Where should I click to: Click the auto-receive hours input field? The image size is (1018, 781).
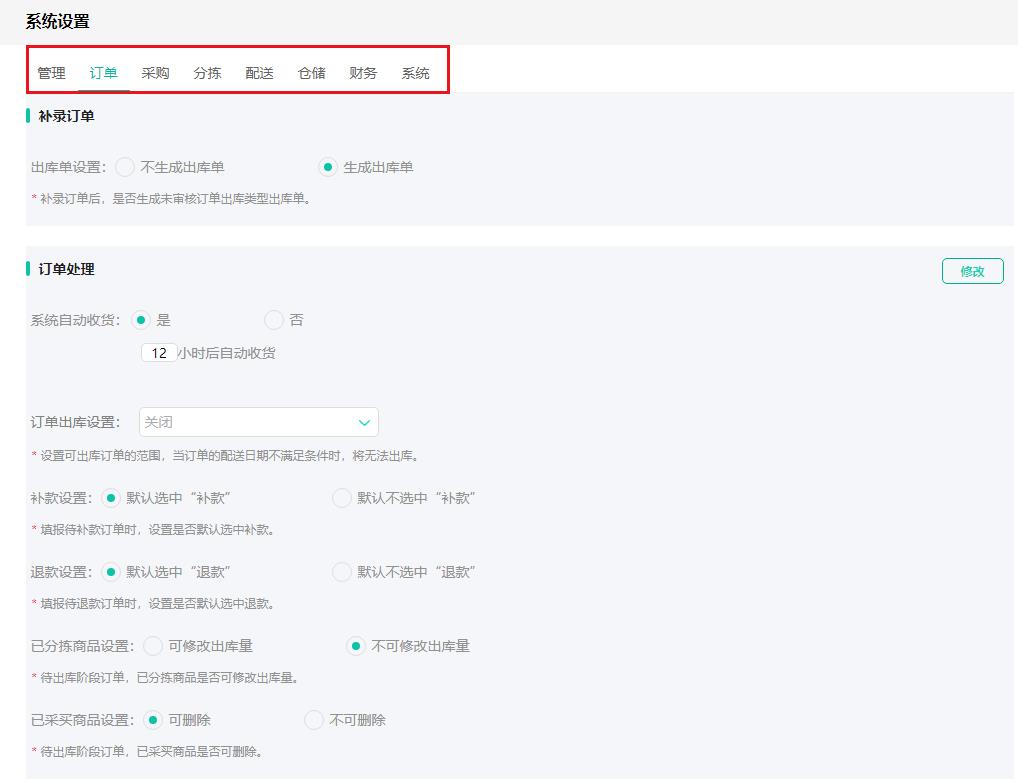click(158, 353)
